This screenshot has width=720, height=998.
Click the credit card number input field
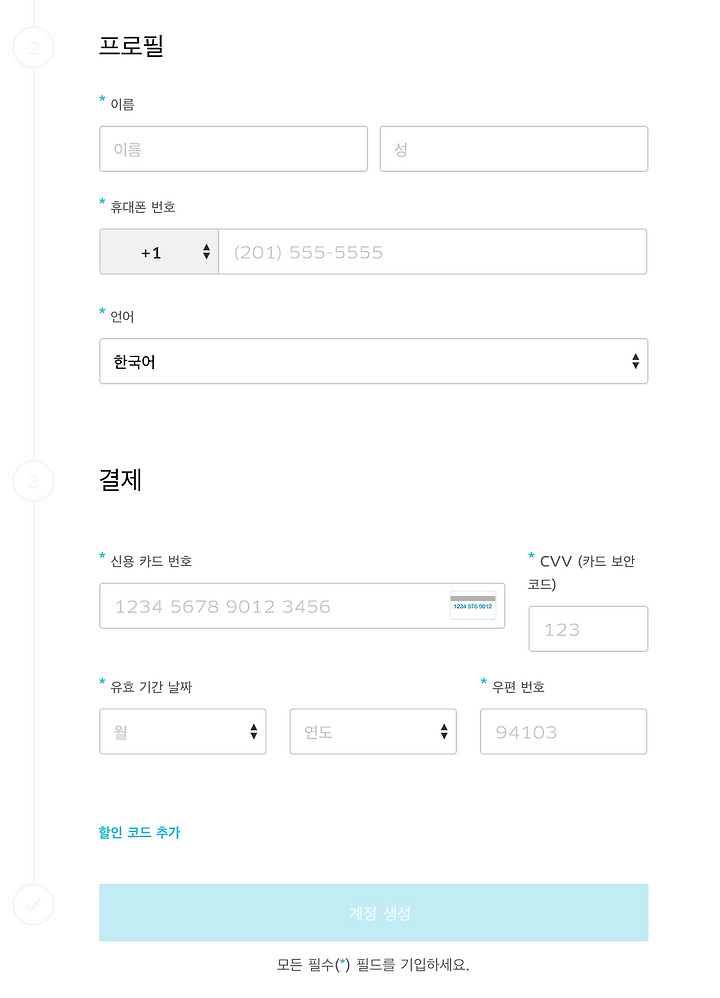[302, 606]
